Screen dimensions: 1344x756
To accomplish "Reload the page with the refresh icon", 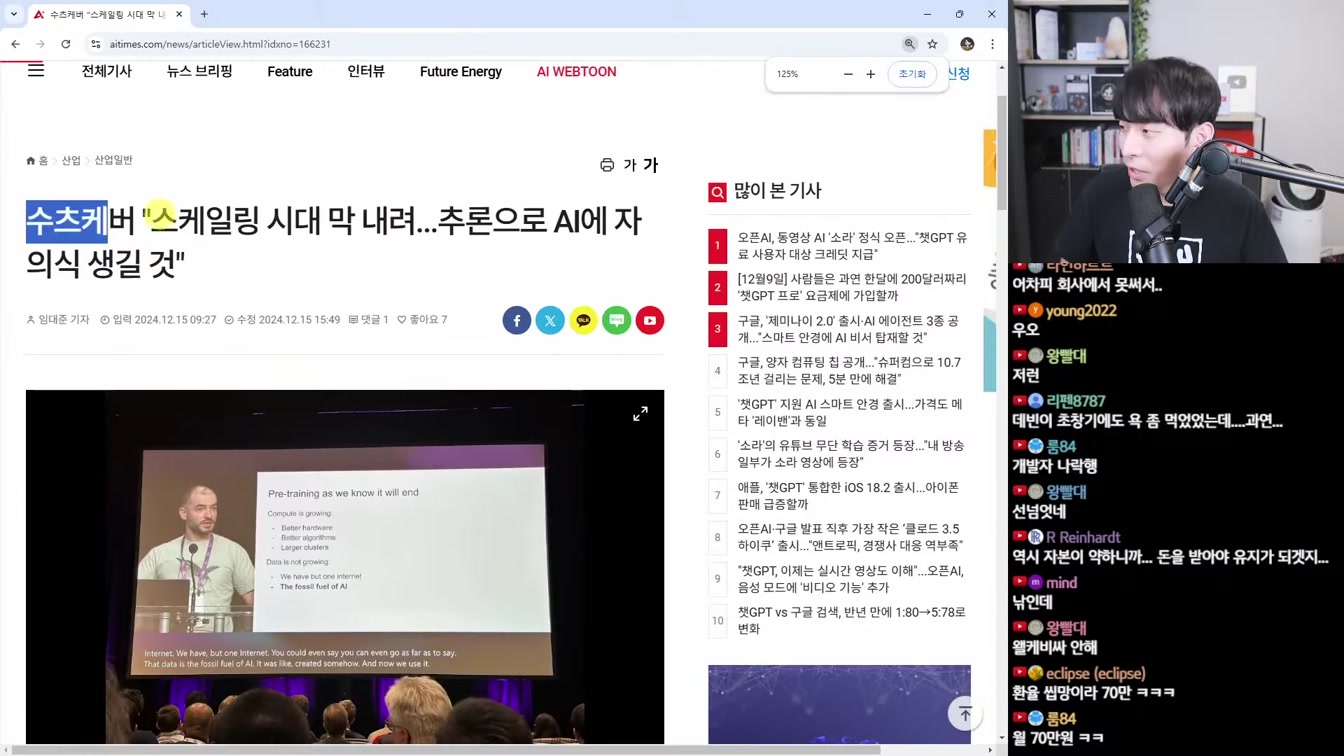I will 66,44.
